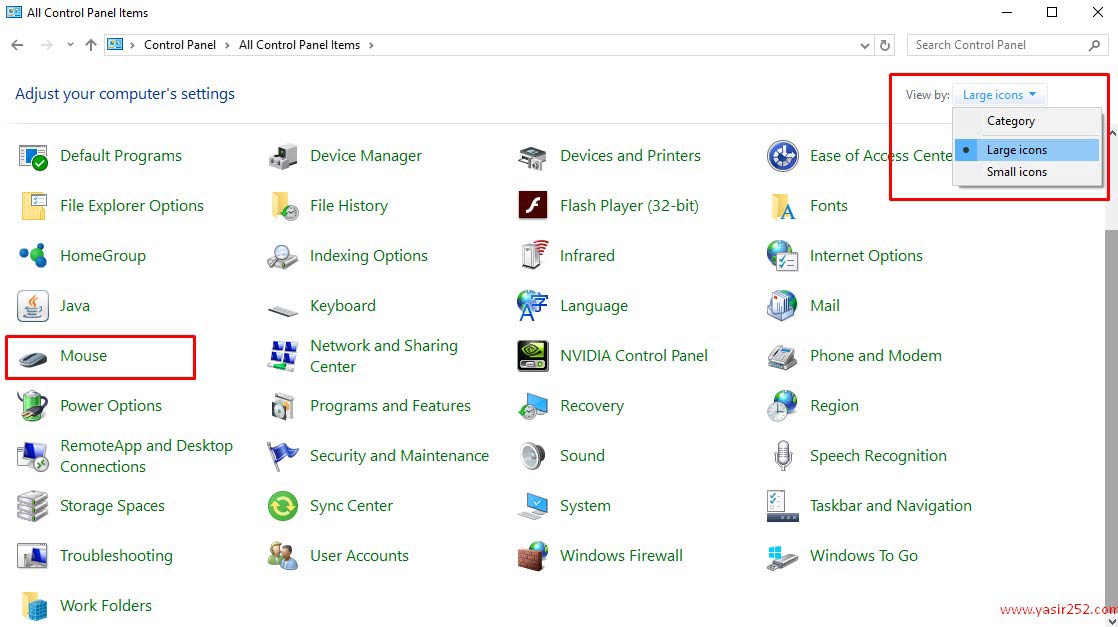Select the Large icons view option

(x=1016, y=148)
